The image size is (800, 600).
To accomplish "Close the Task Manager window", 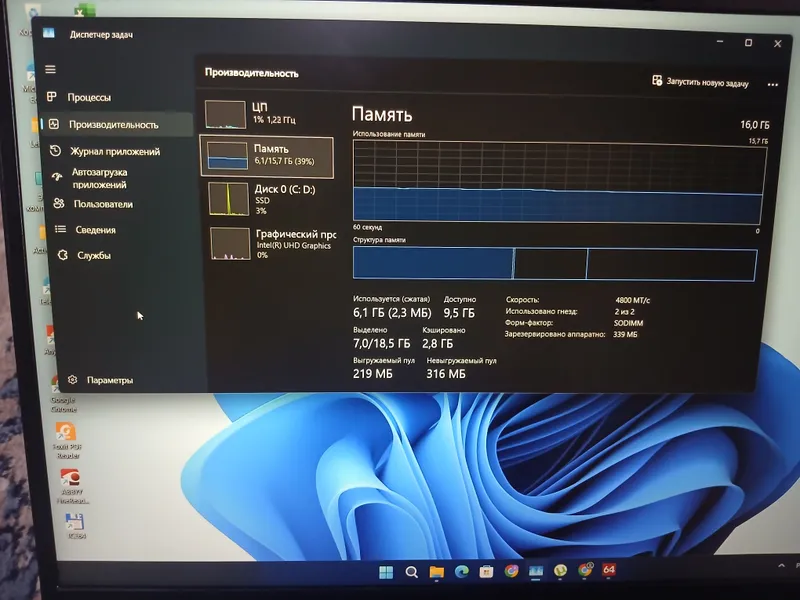I will pos(778,44).
